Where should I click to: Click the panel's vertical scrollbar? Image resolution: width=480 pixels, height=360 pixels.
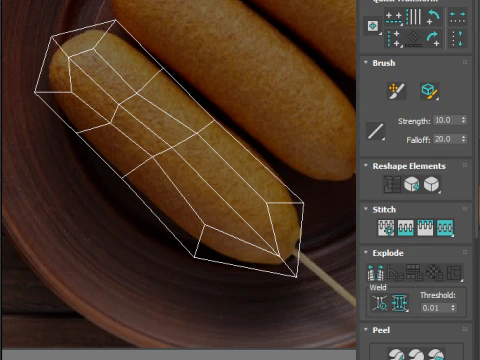pyautogui.click(x=478, y=120)
